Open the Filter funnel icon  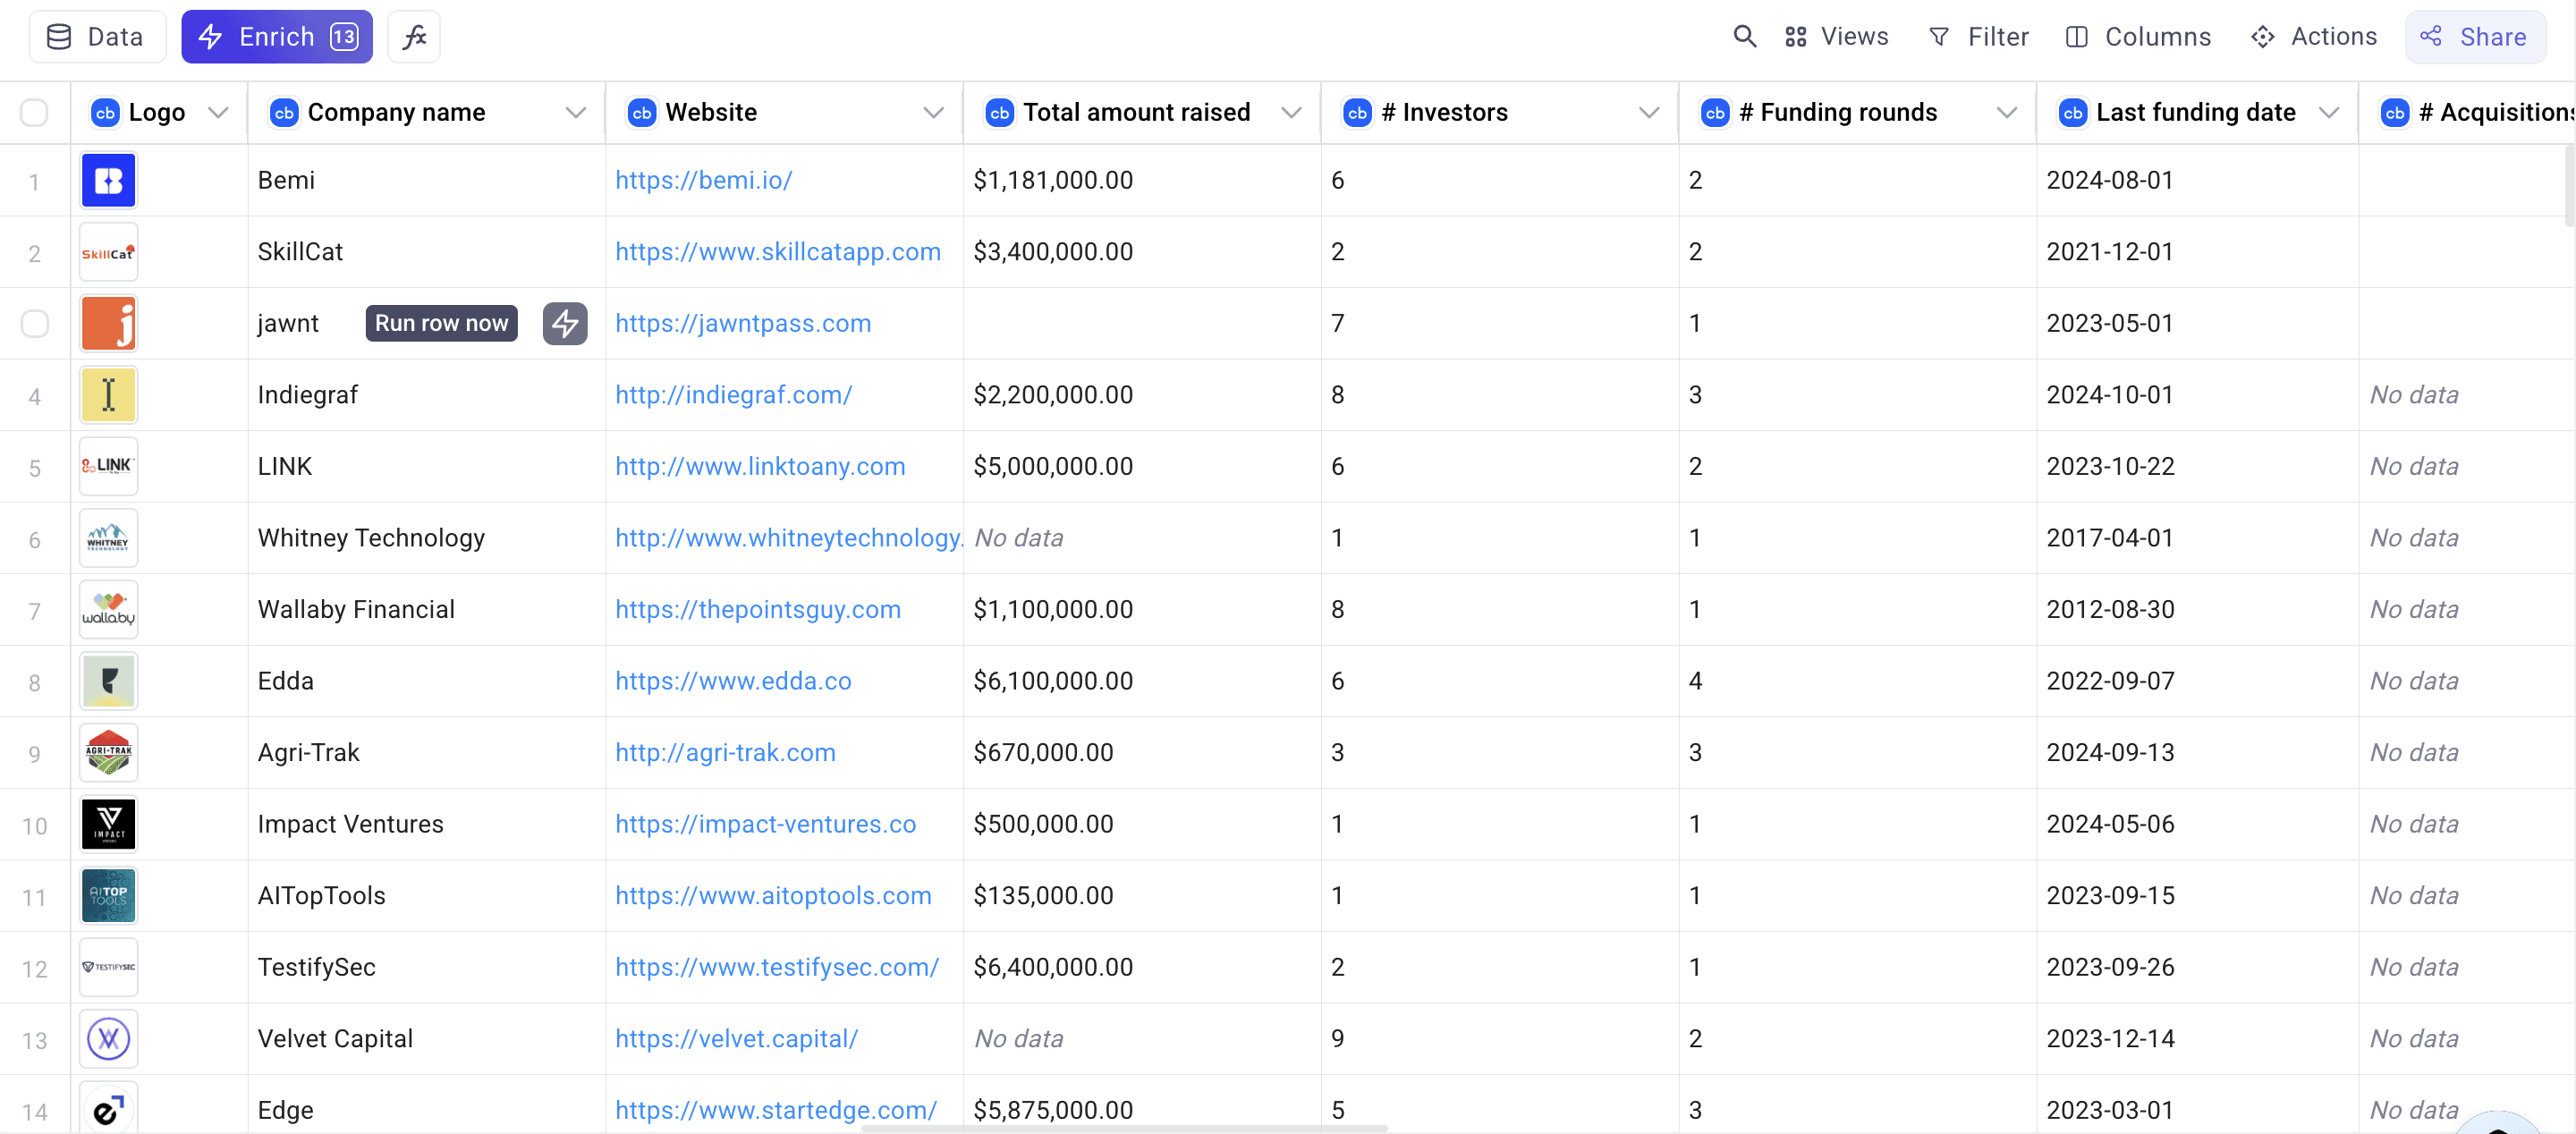[x=1940, y=36]
